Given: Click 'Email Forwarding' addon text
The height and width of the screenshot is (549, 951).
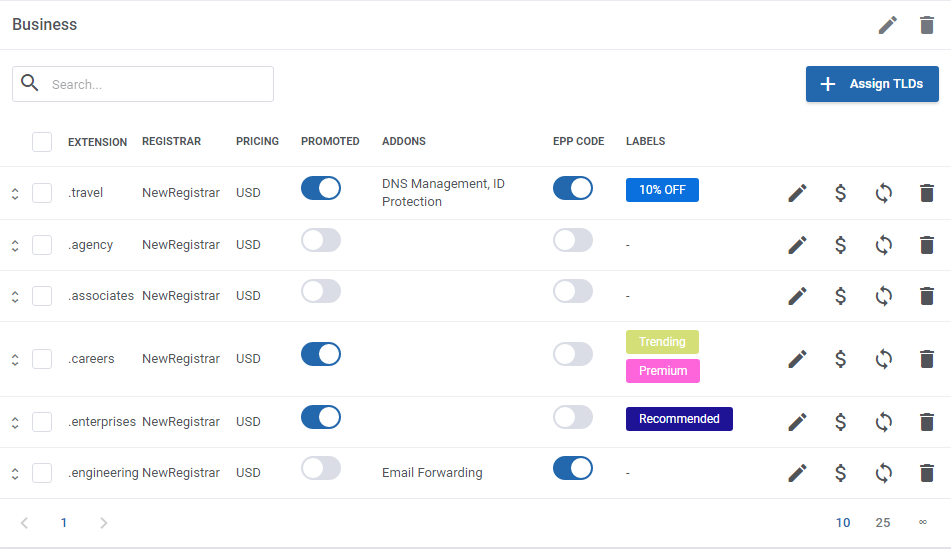Looking at the screenshot, I should point(432,473).
